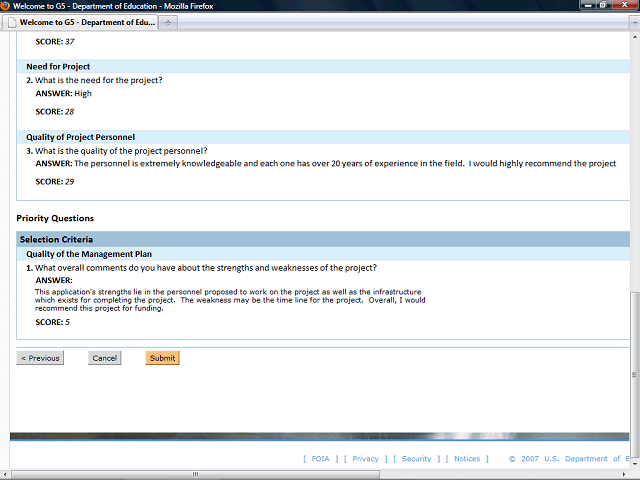Click the page icon on the G5 tab
Viewport: 640px width, 480px height.
[x=12, y=22]
